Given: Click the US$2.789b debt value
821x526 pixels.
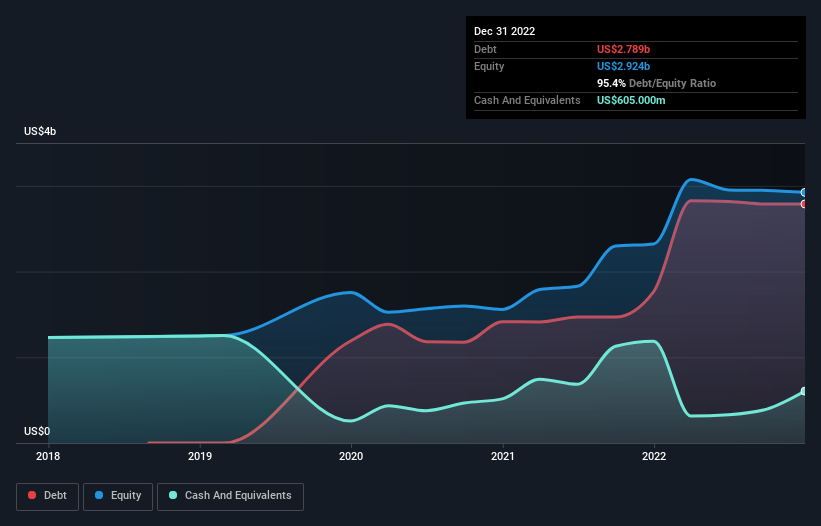Looking at the screenshot, I should coord(624,49).
